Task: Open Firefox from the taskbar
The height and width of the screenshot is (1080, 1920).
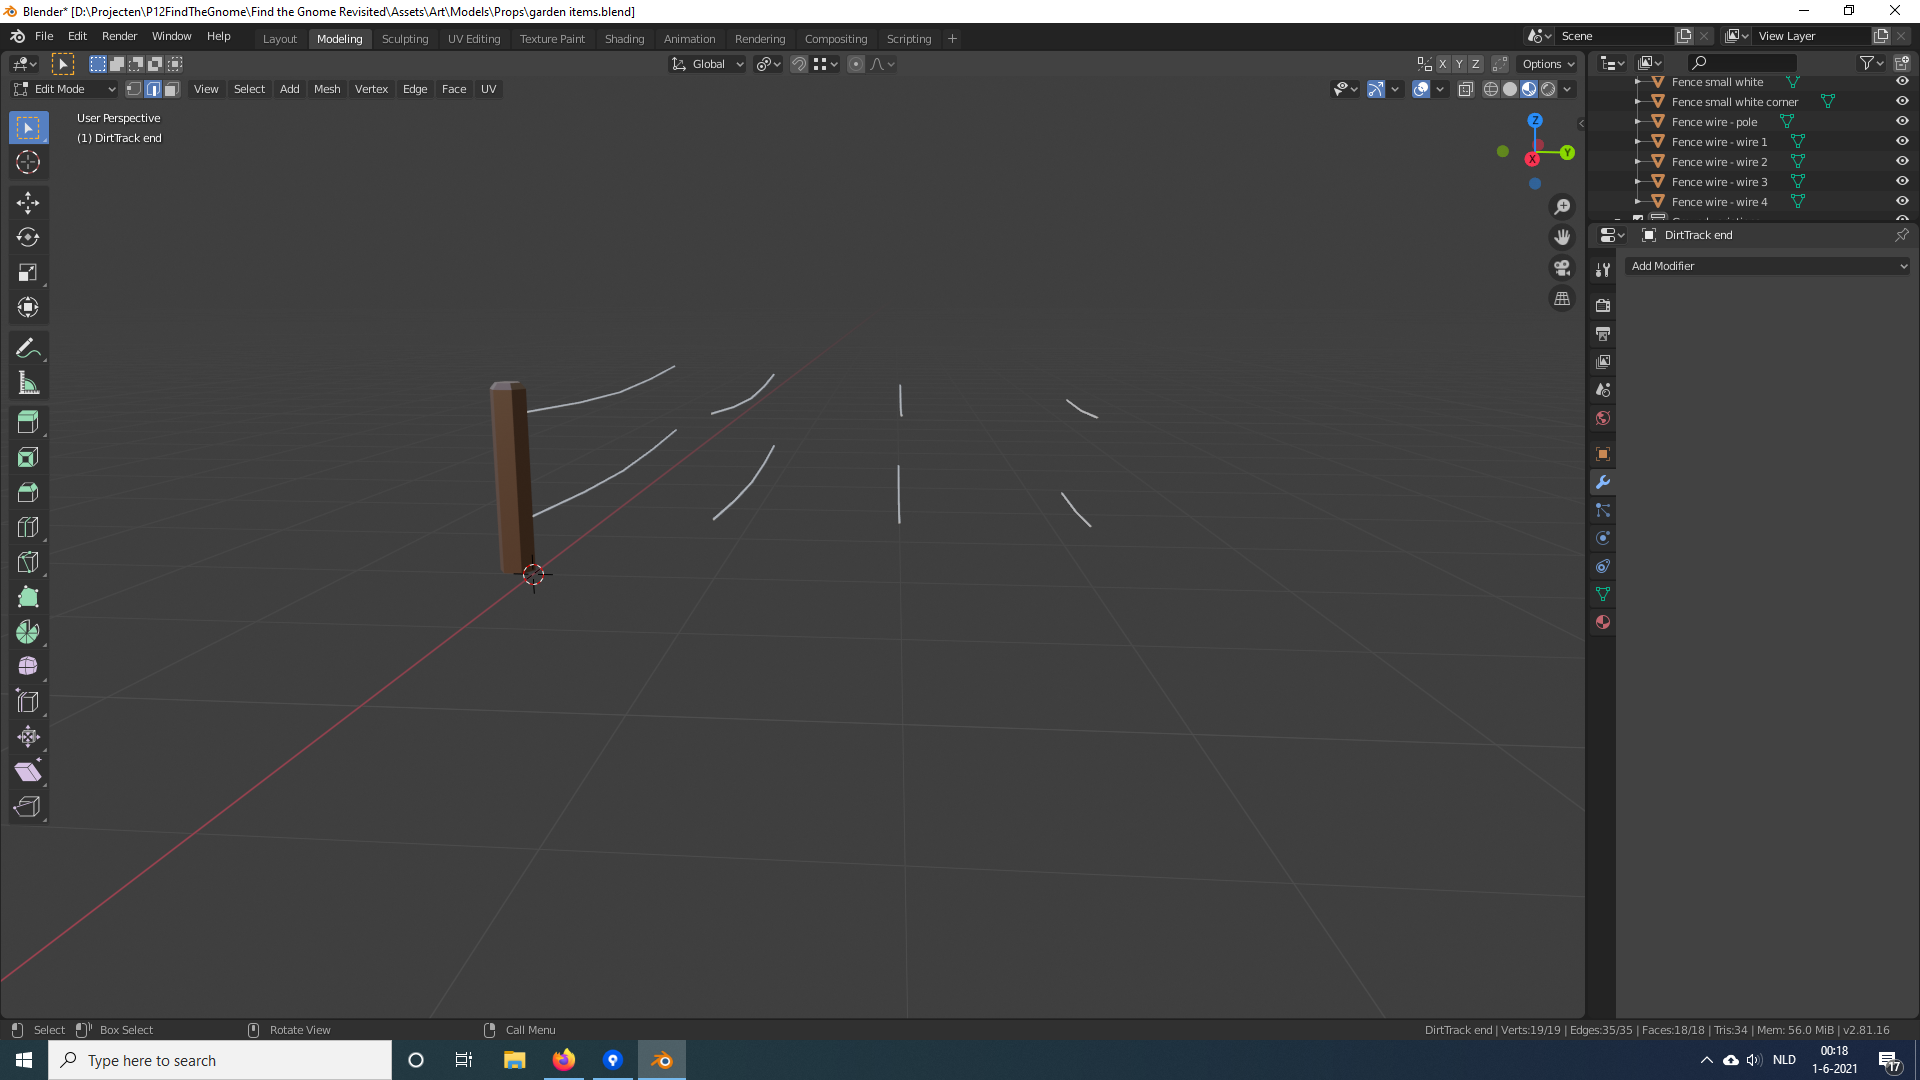Action: [x=563, y=1060]
